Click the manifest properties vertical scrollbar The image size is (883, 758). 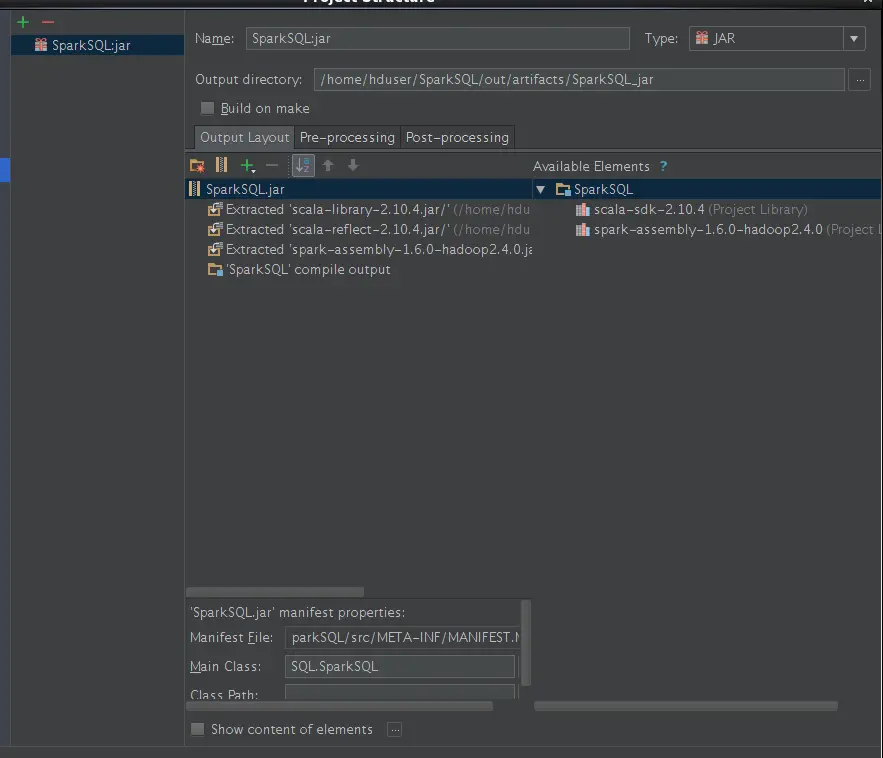[x=525, y=643]
